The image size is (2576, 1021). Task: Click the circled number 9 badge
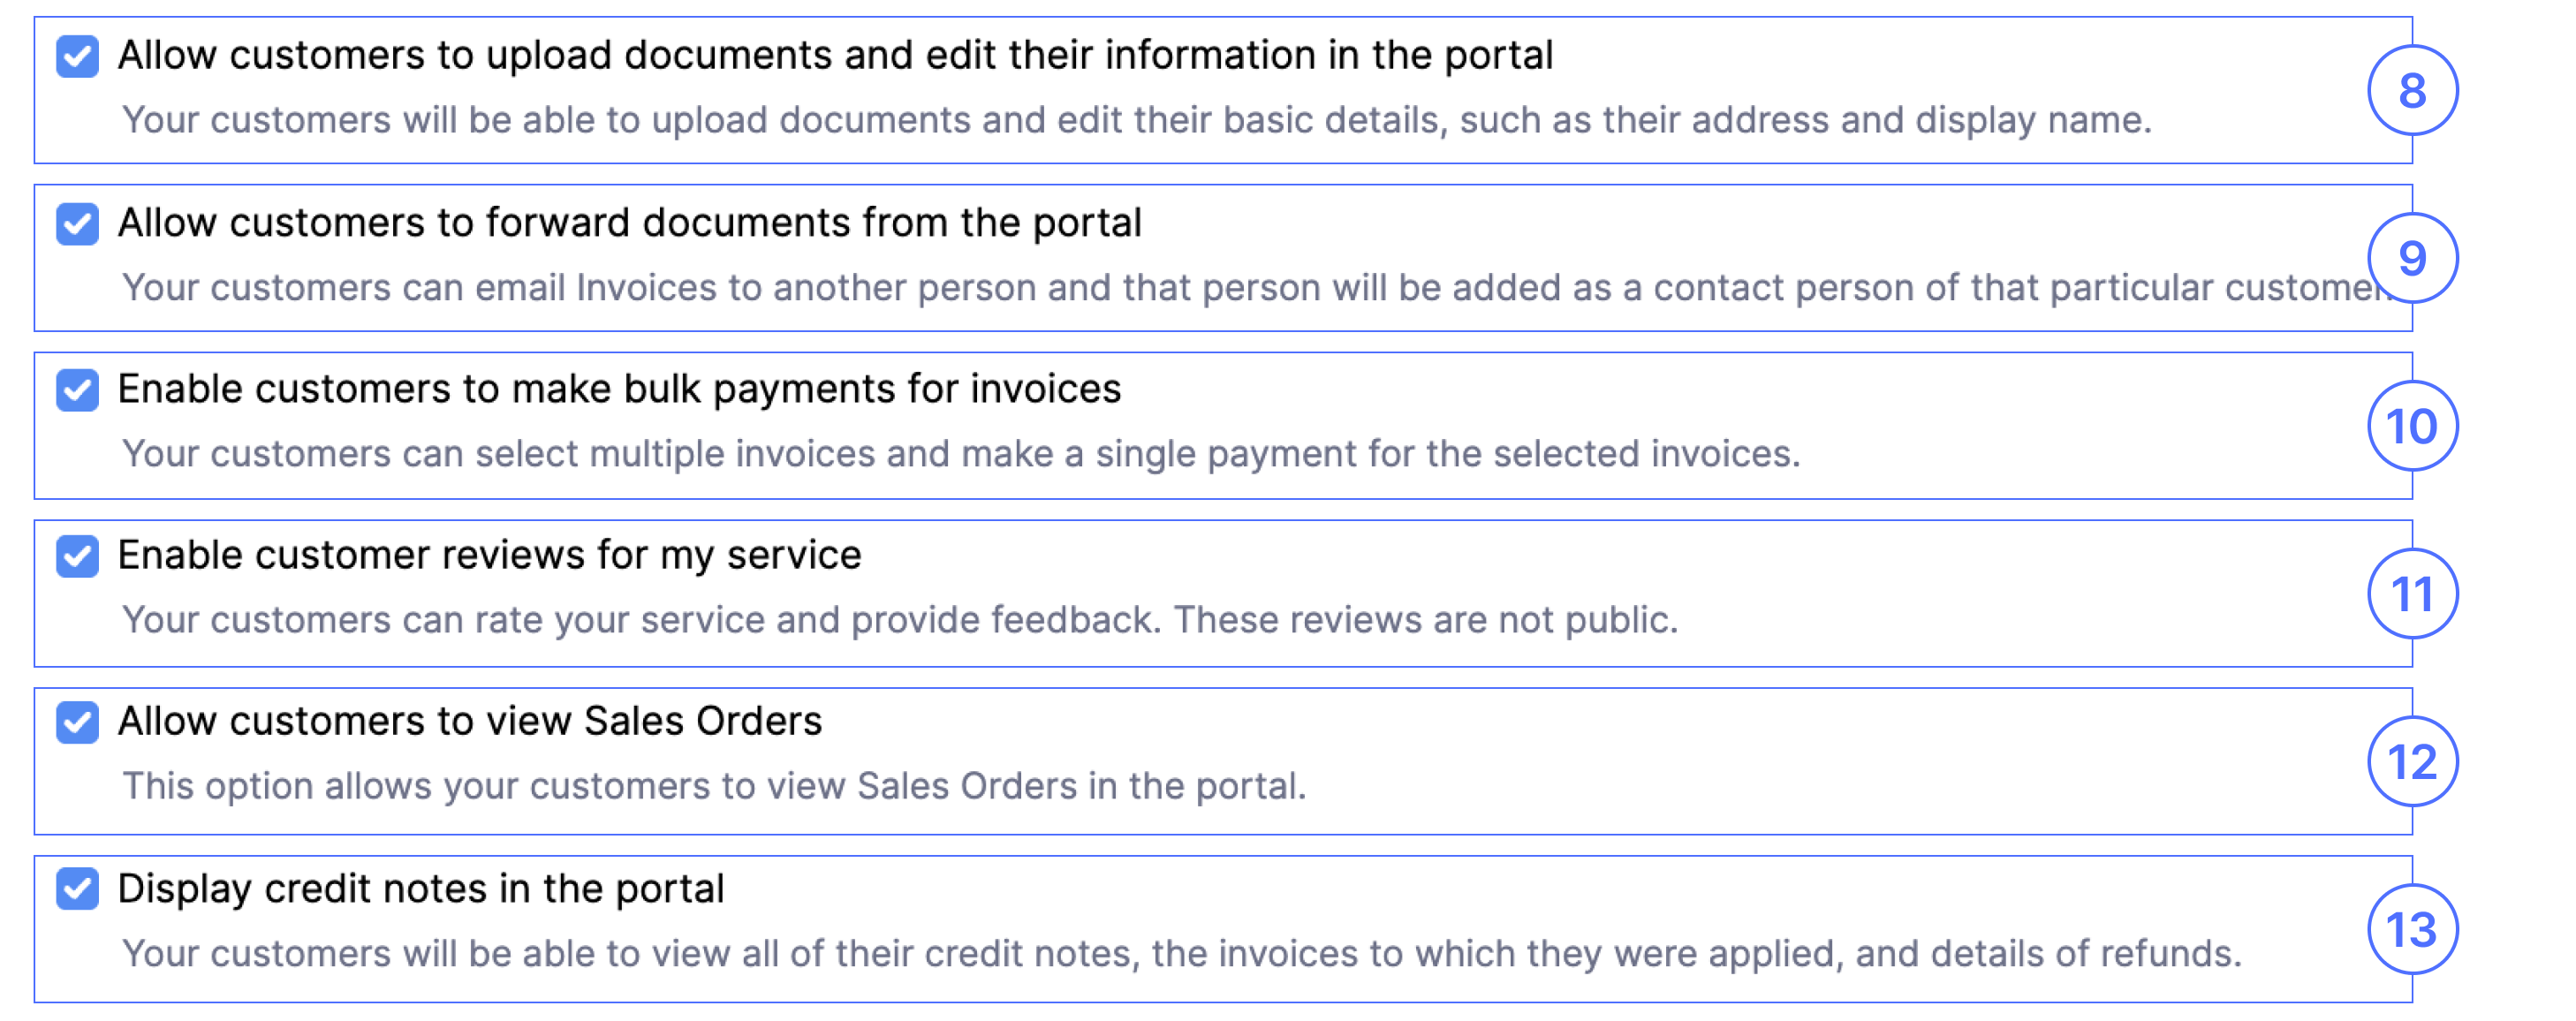[2411, 259]
